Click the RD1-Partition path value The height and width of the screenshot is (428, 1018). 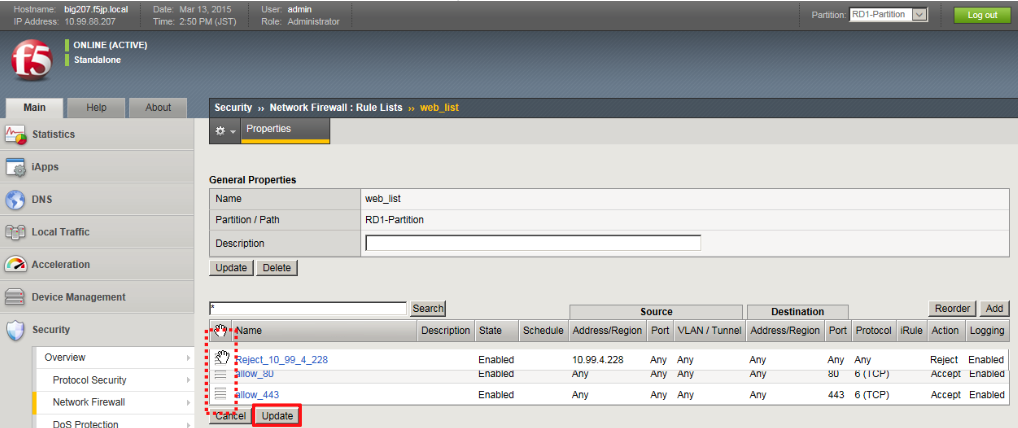pyautogui.click(x=395, y=220)
